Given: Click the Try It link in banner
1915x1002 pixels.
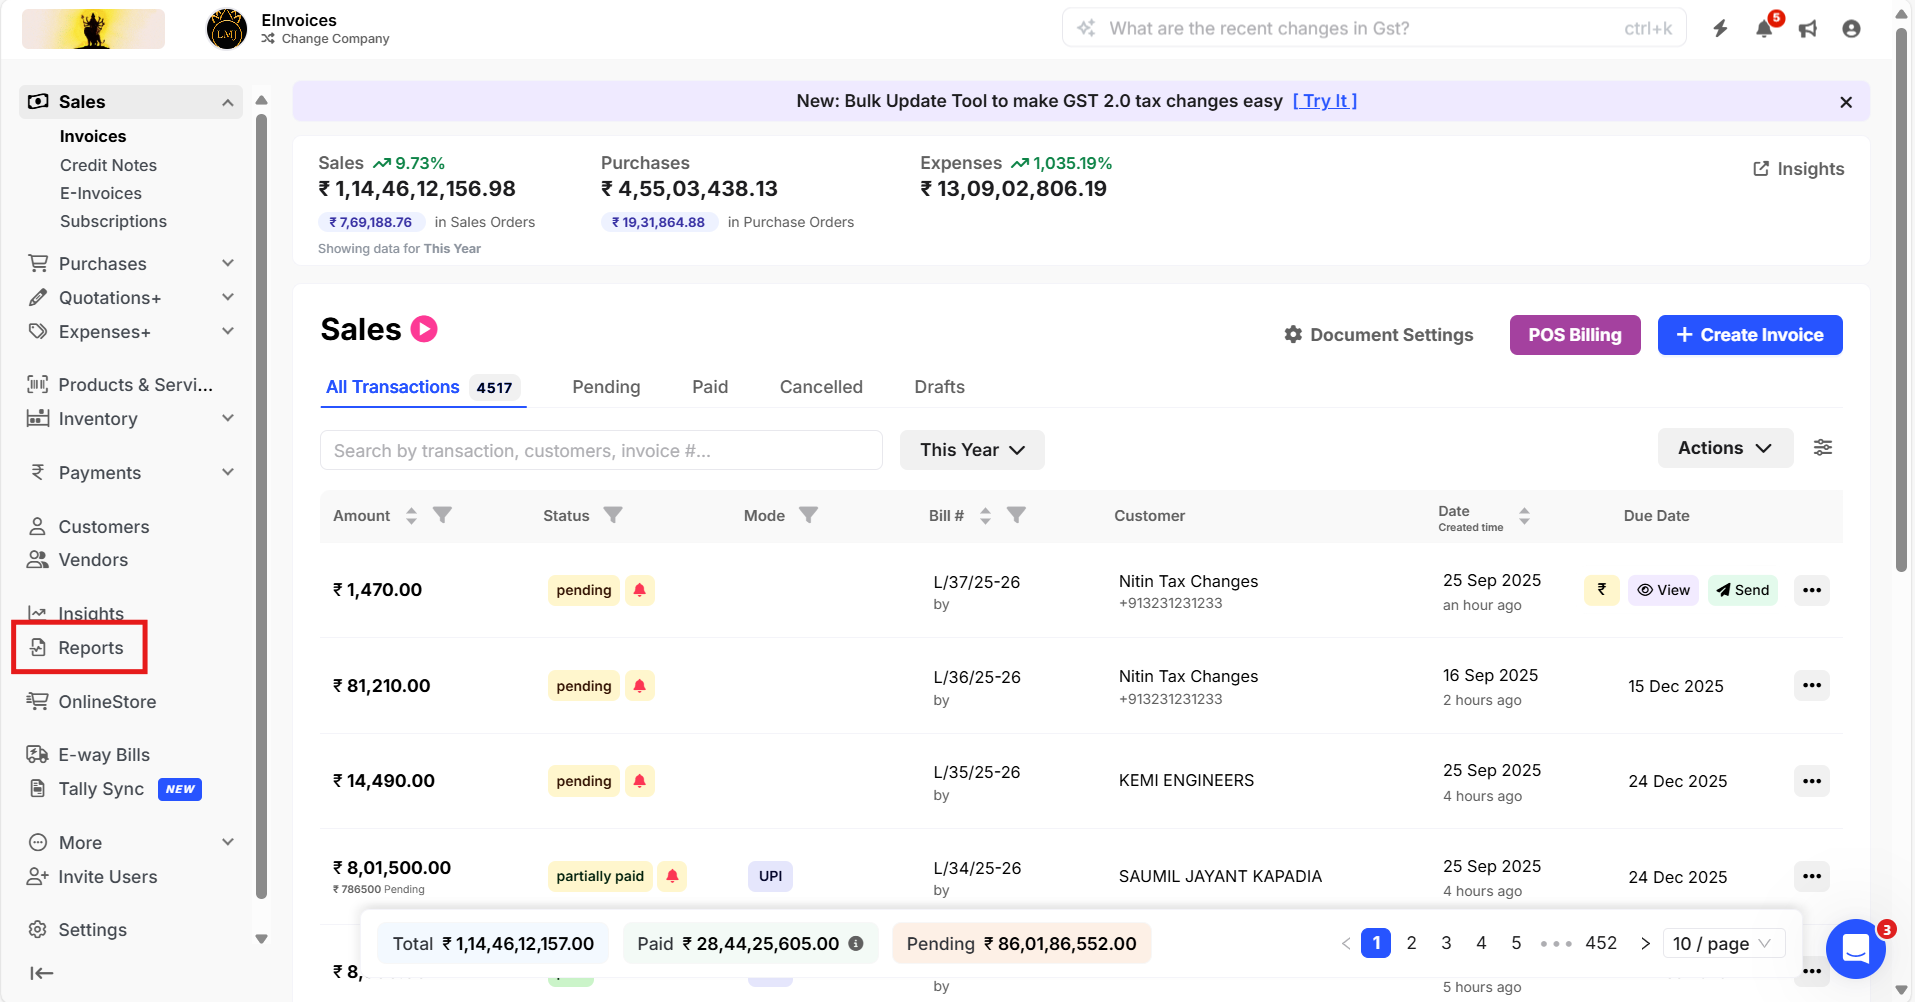Looking at the screenshot, I should (x=1324, y=101).
